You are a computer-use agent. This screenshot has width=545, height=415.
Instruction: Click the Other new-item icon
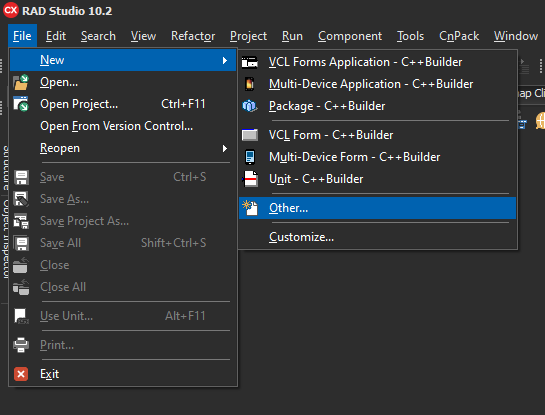[250, 208]
